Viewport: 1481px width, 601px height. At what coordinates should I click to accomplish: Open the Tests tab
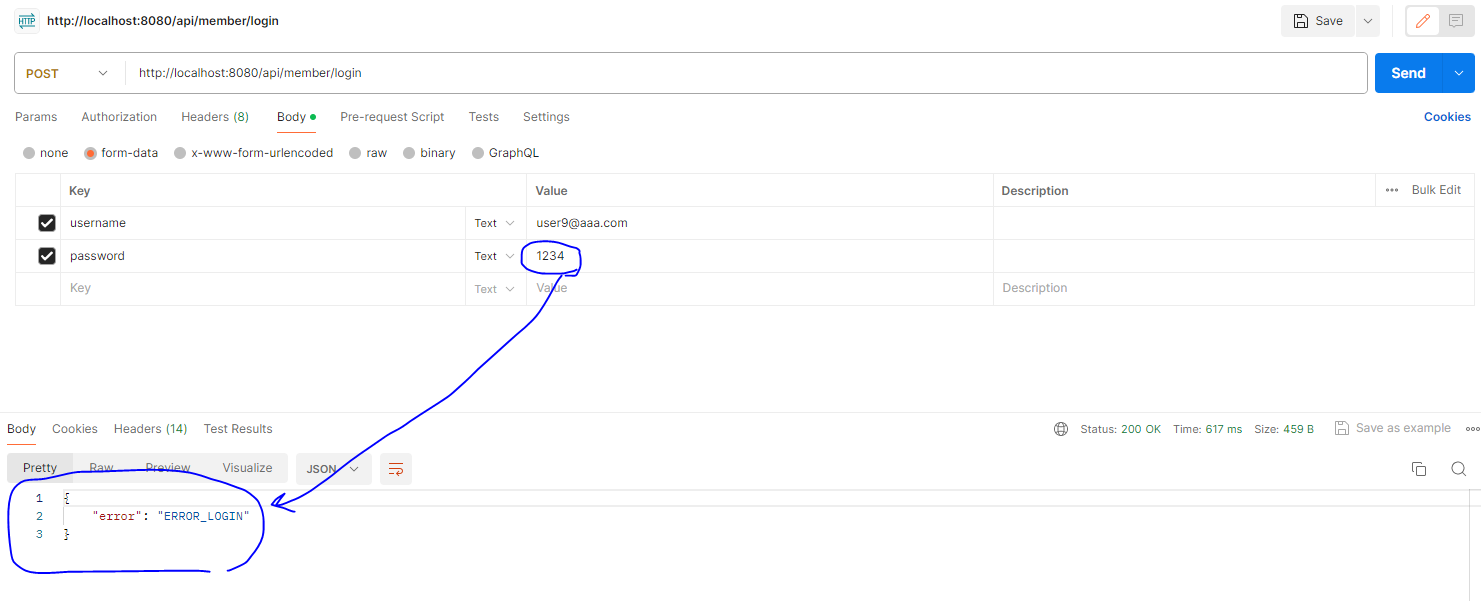[484, 117]
